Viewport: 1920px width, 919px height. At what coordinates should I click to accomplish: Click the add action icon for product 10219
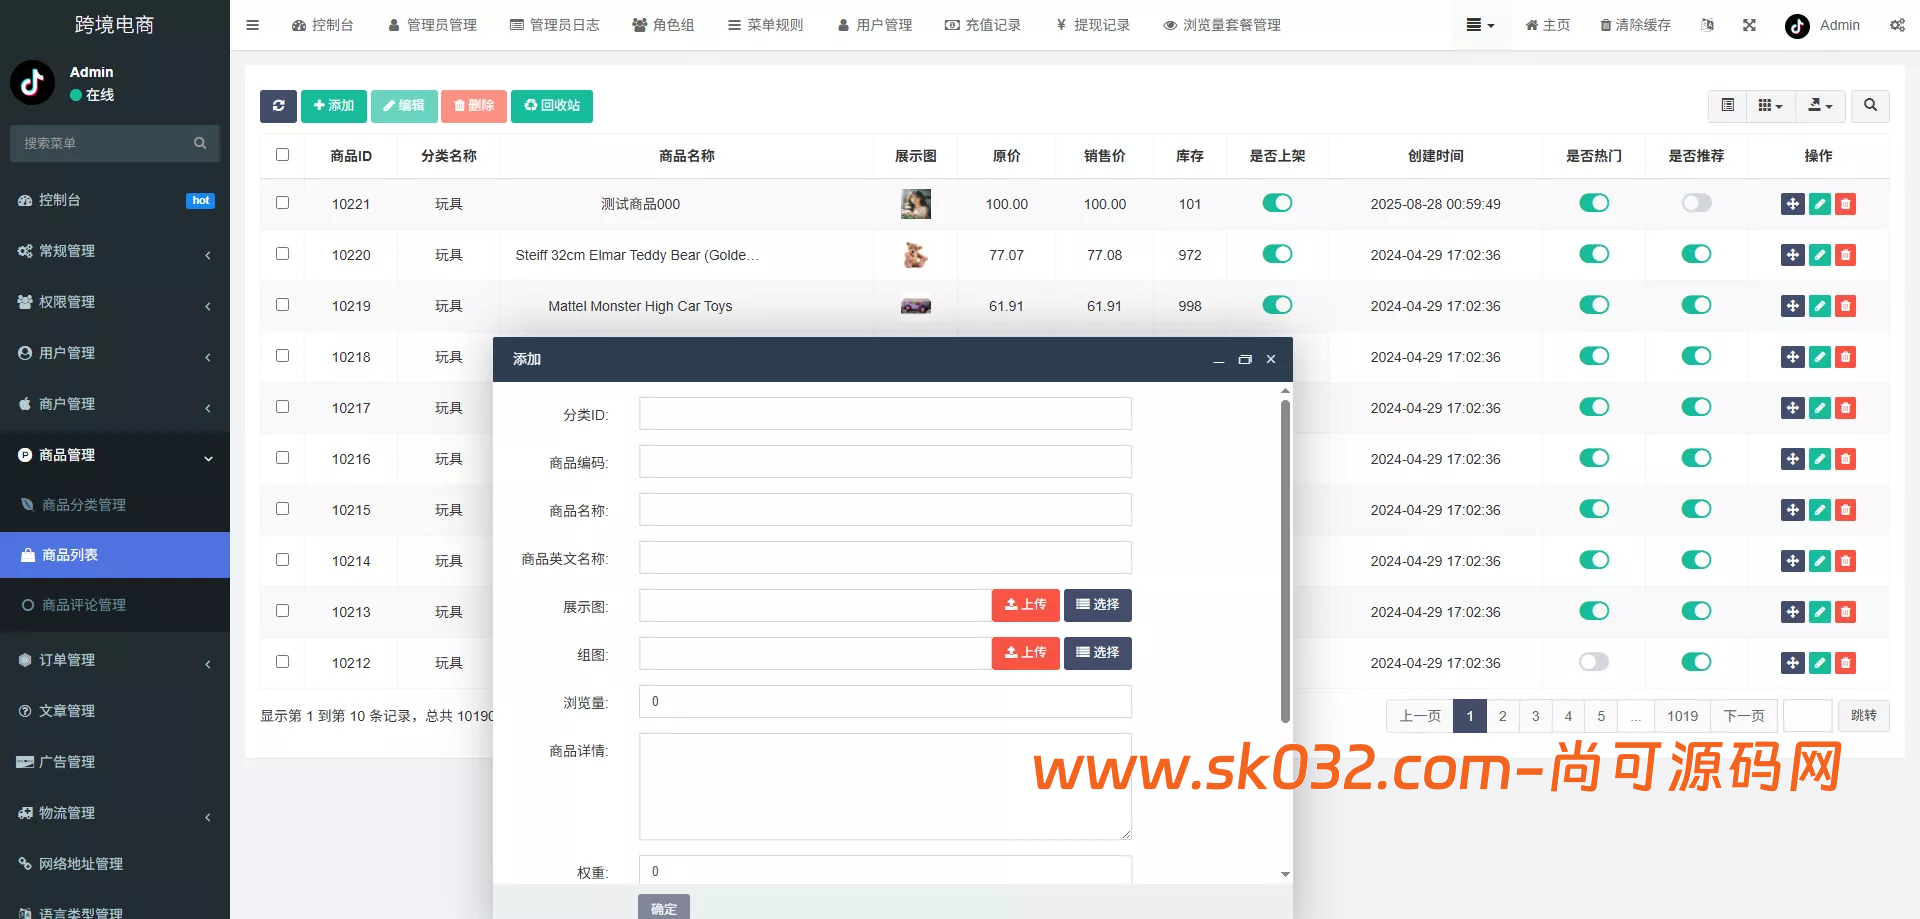click(1792, 306)
